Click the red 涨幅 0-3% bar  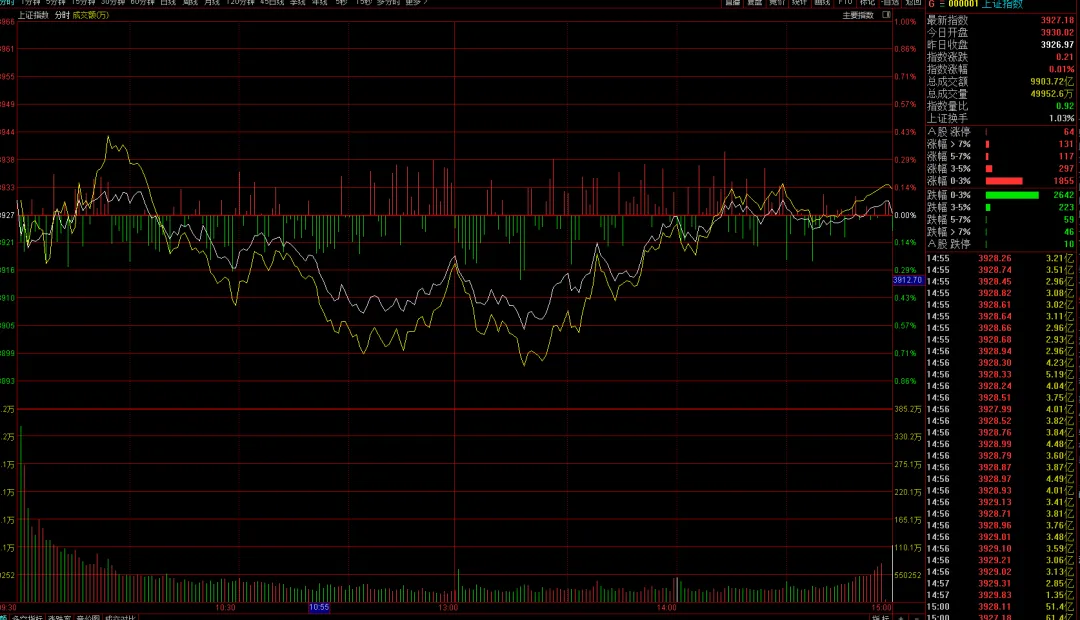click(1004, 181)
